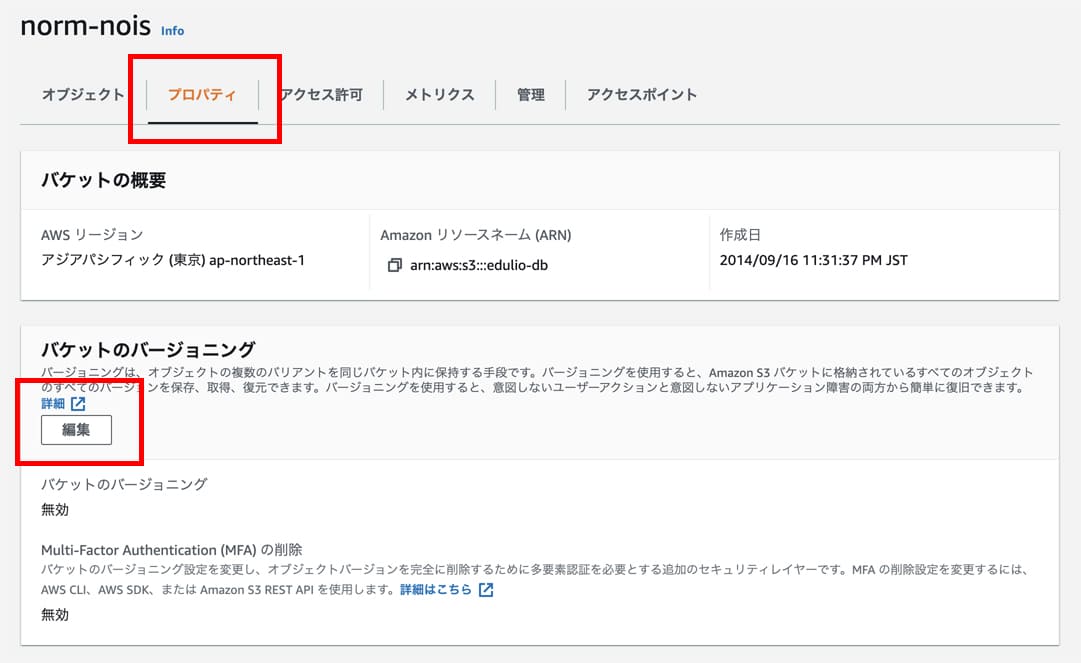Click the norm-nois bucket title
This screenshot has height=663, width=1081.
point(85,27)
